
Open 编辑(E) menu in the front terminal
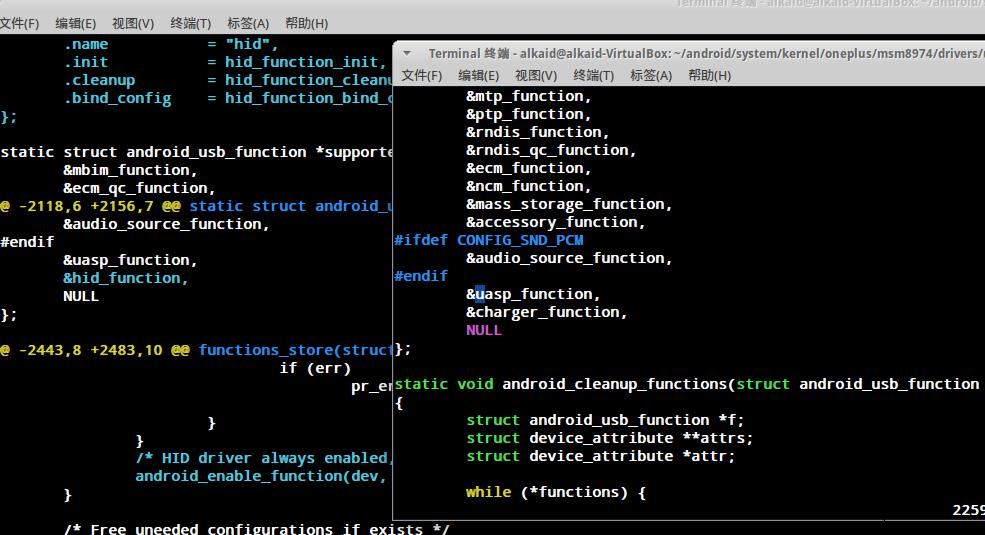click(478, 75)
